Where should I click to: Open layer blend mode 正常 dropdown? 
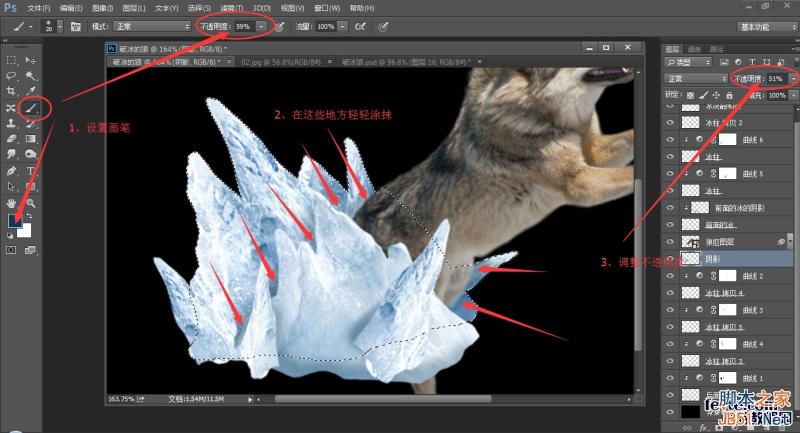pyautogui.click(x=696, y=79)
